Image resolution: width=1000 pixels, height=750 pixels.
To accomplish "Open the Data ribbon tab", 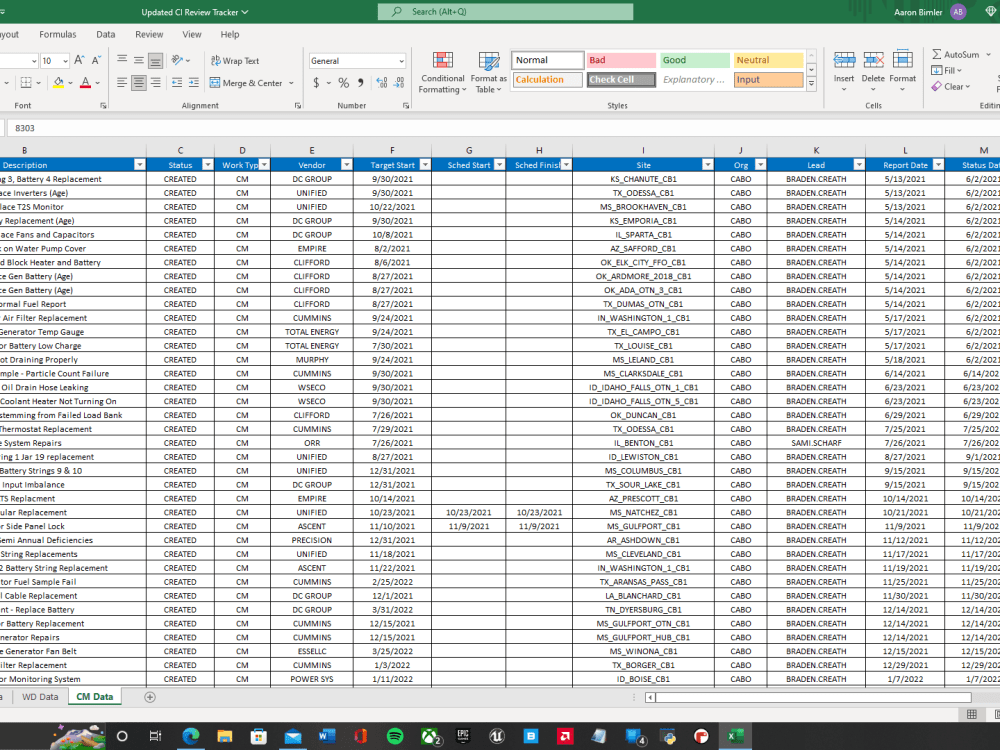I will point(104,33).
